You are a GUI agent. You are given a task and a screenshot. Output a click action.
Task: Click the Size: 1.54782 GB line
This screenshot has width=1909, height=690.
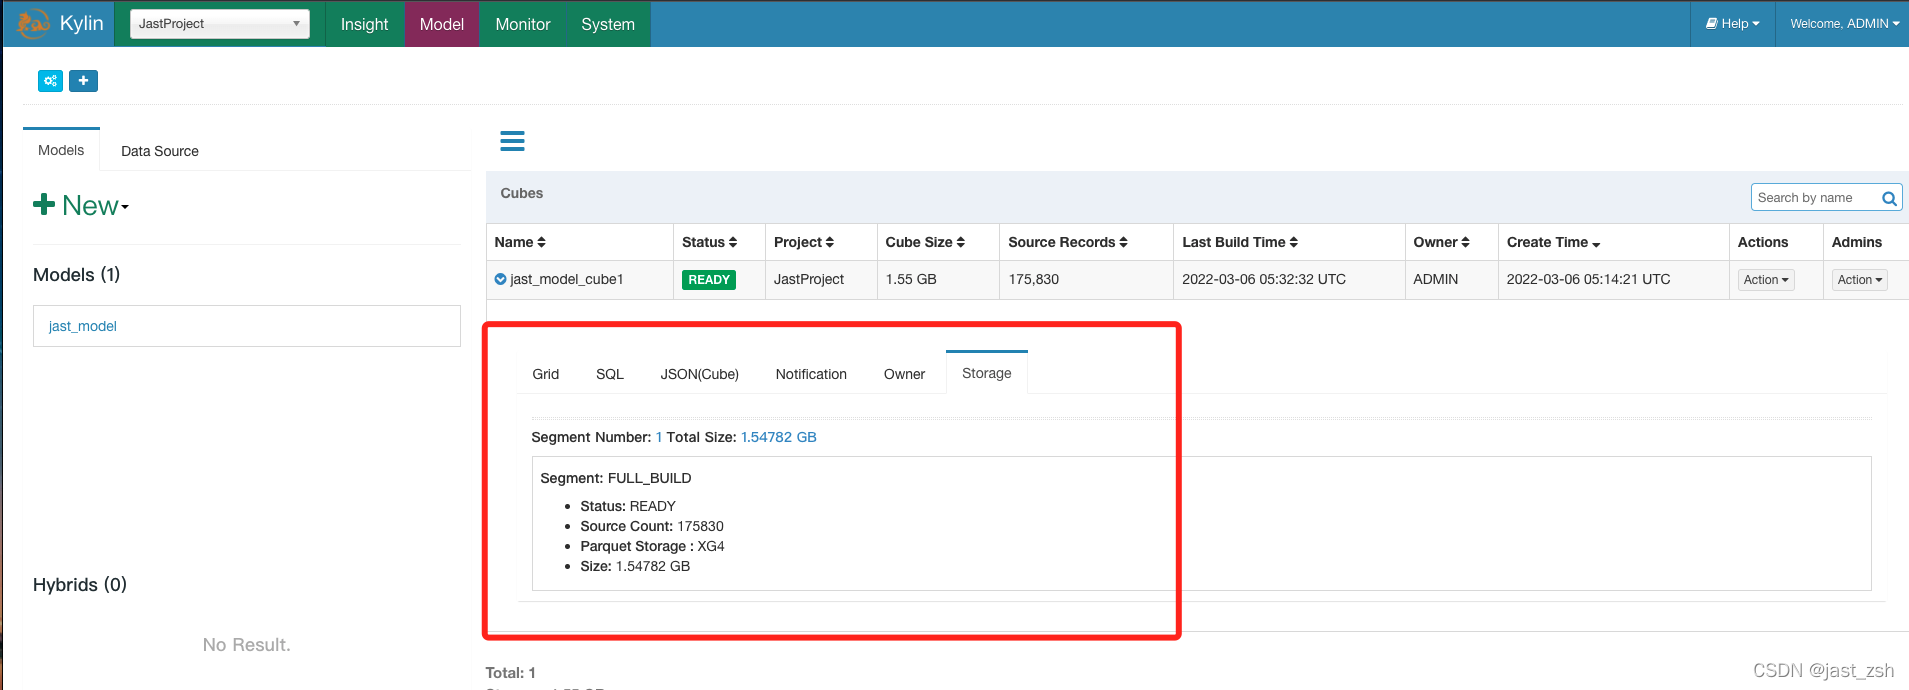point(635,566)
